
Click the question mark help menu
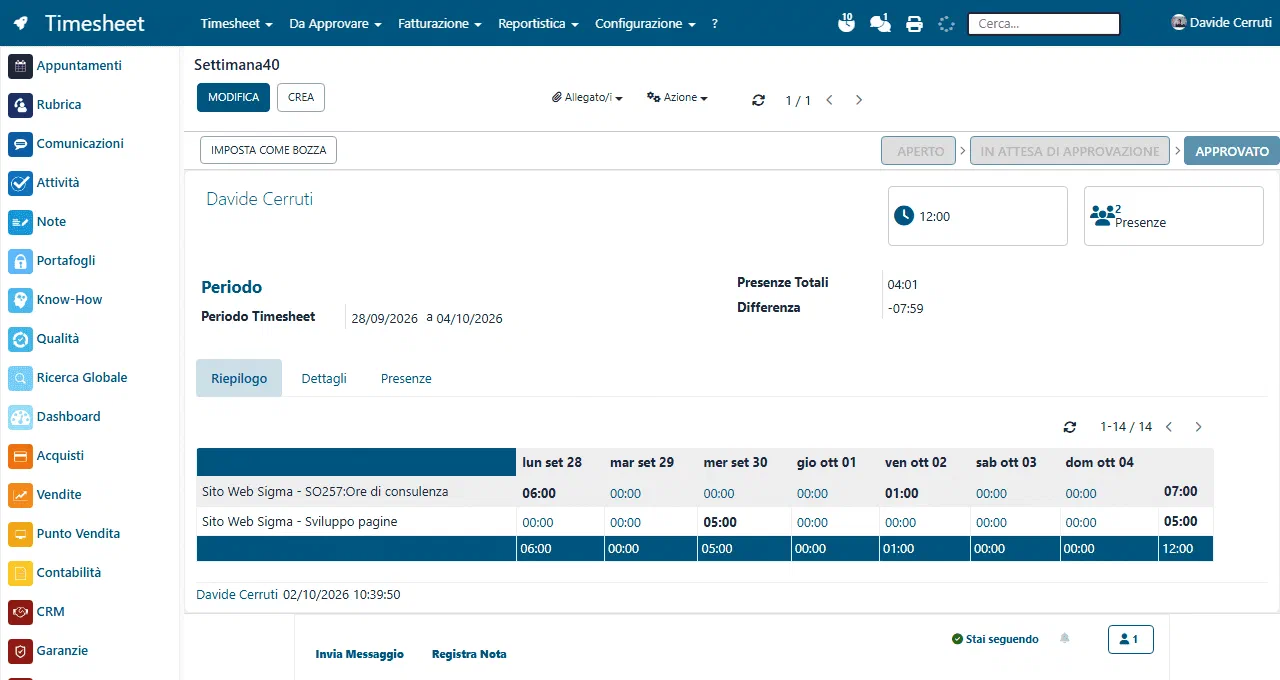(715, 23)
